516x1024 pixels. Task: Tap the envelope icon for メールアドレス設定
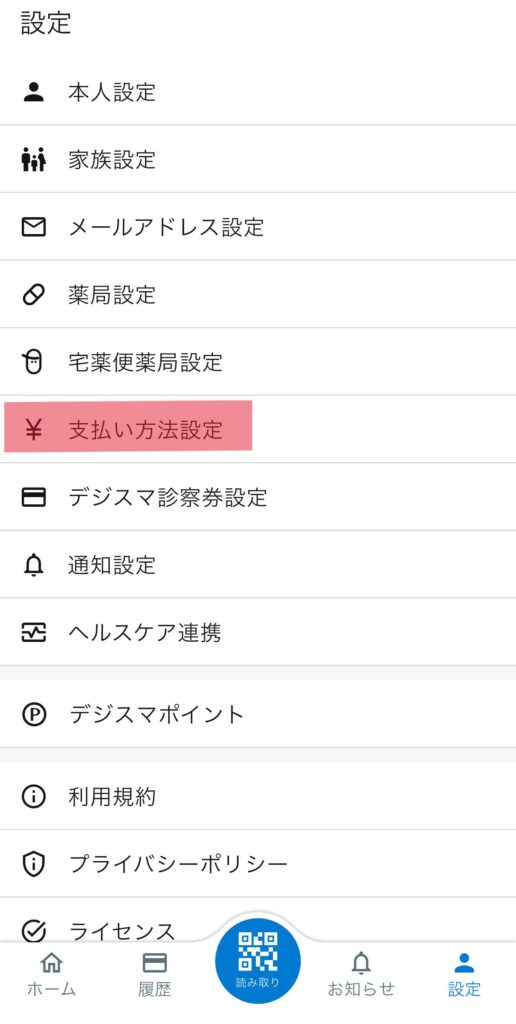(33, 227)
